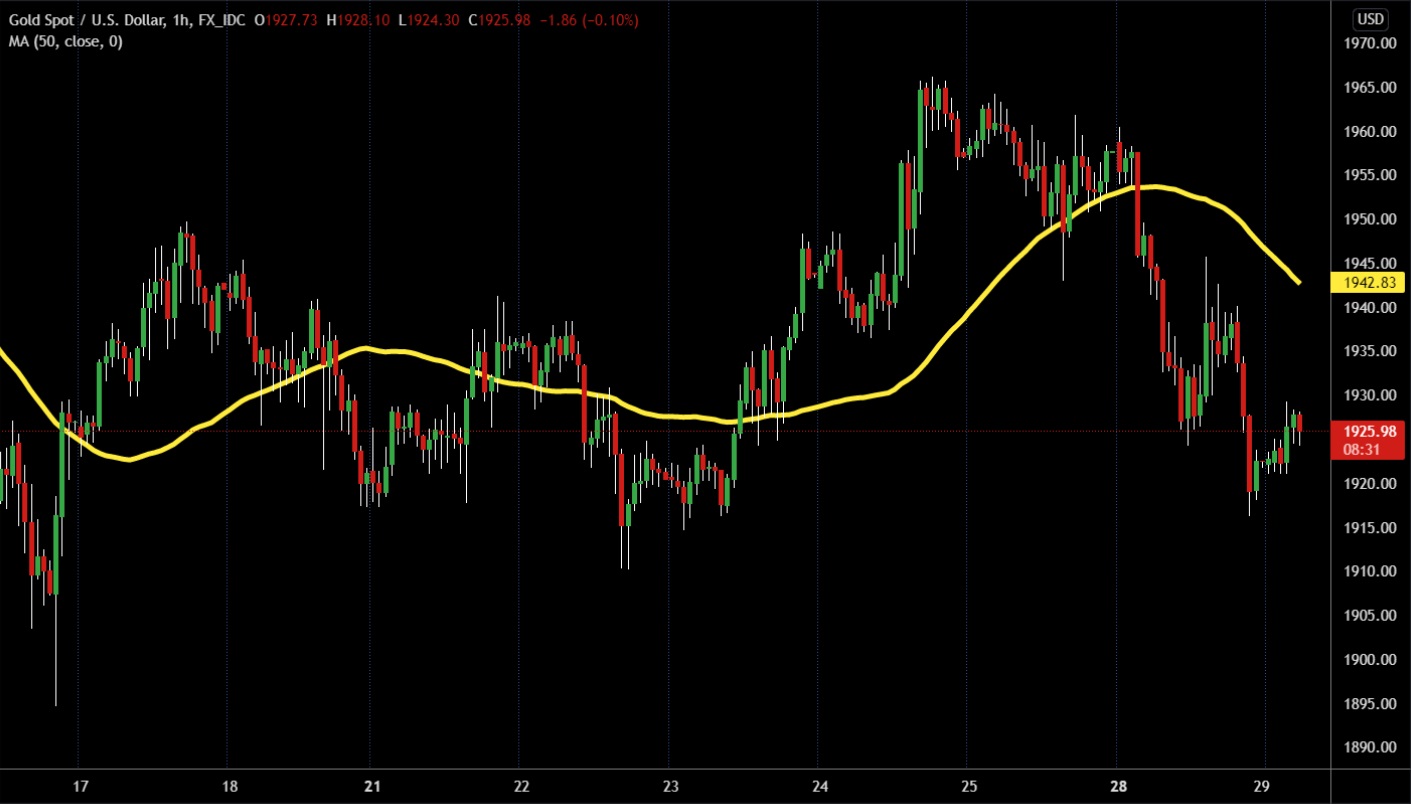Click the date label 18 on time axis
Screen dimensions: 1411x804
[x=228, y=785]
